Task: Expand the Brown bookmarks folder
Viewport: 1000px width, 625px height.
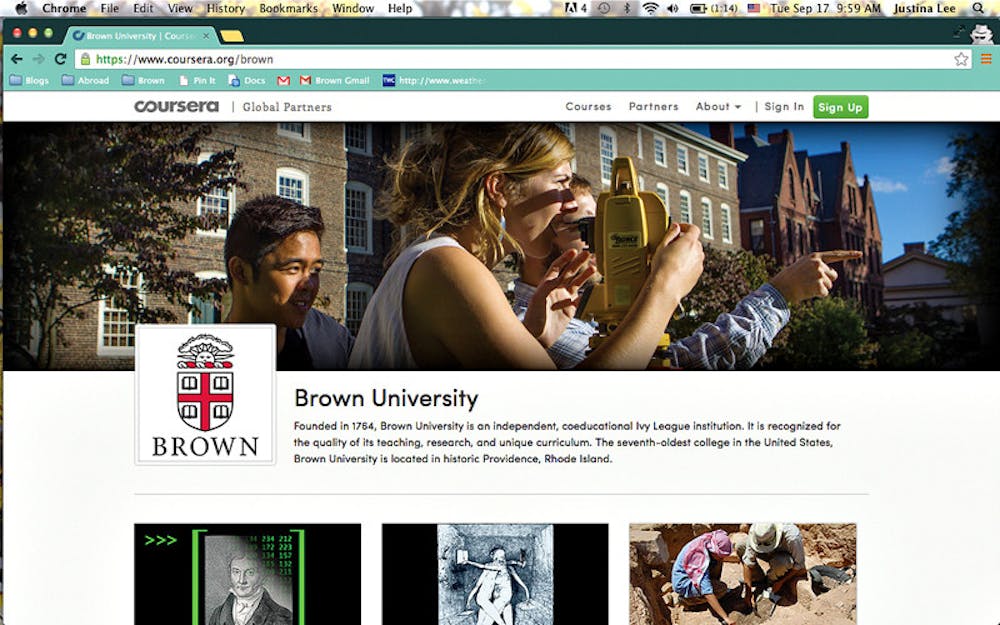Action: (143, 80)
